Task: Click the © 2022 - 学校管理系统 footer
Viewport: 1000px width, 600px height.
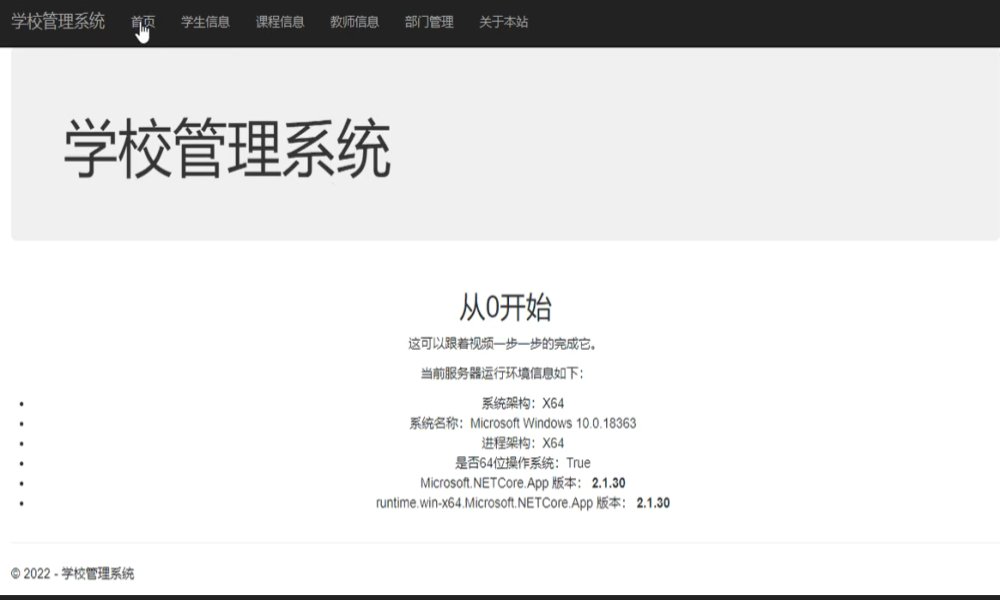Action: [72, 574]
